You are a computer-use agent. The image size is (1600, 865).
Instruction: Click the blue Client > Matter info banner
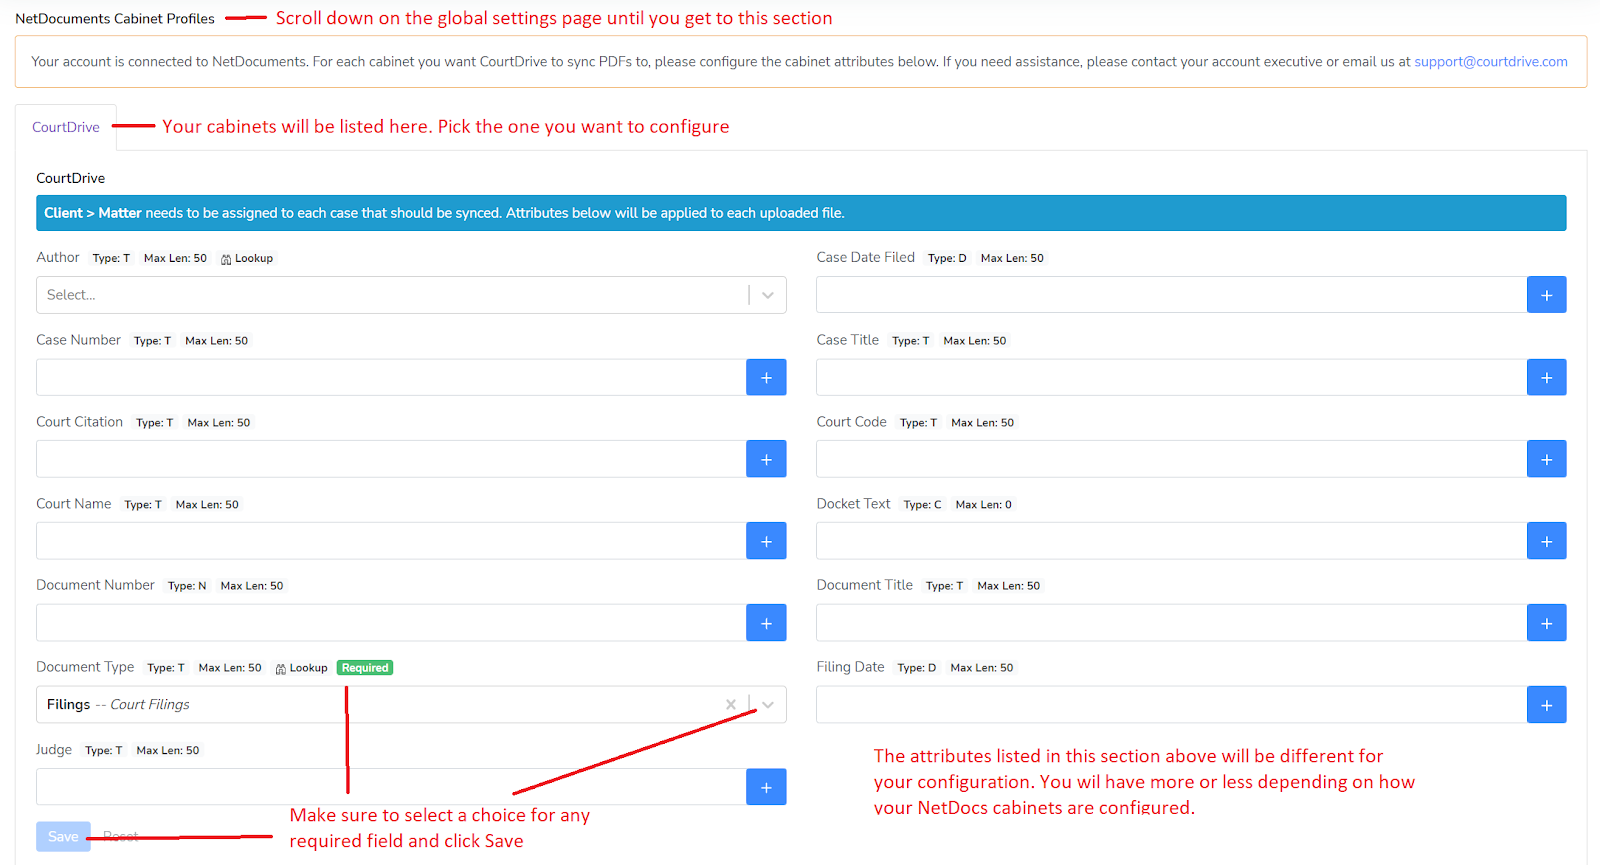click(801, 213)
